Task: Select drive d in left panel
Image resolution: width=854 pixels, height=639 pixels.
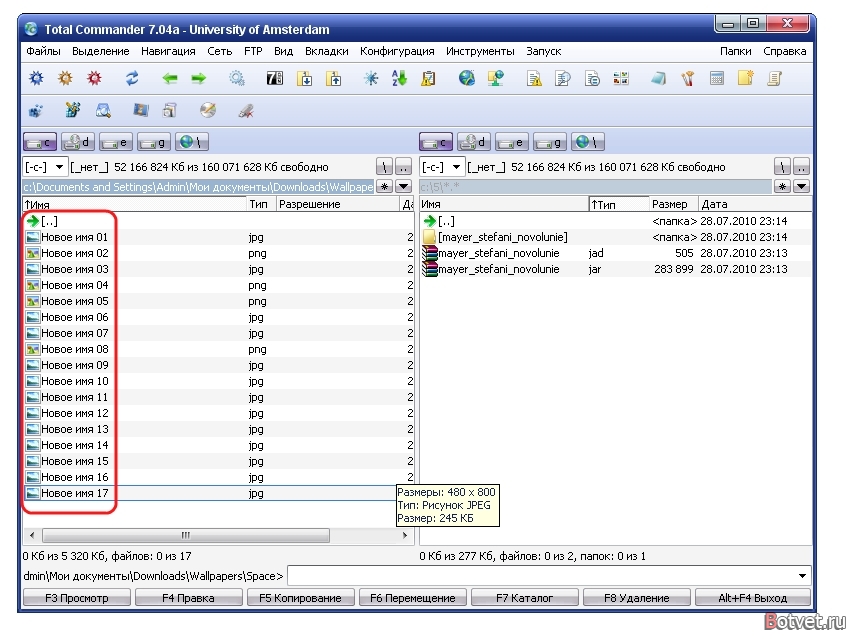Action: [x=78, y=142]
